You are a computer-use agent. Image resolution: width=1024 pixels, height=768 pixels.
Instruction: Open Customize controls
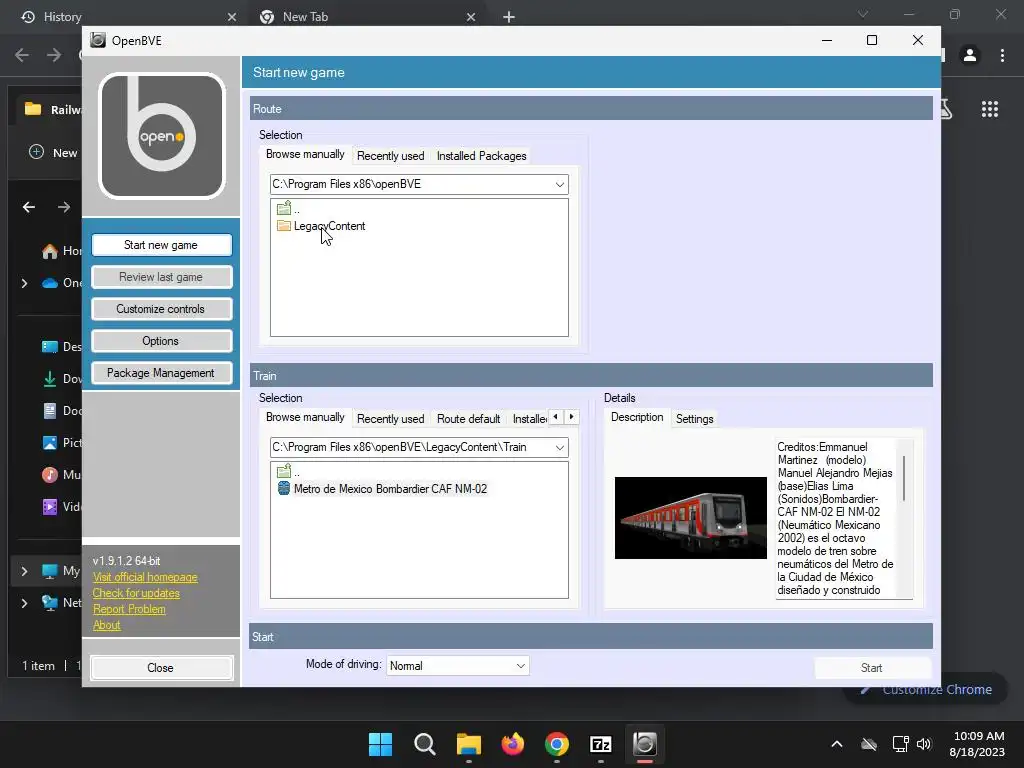pos(161,309)
